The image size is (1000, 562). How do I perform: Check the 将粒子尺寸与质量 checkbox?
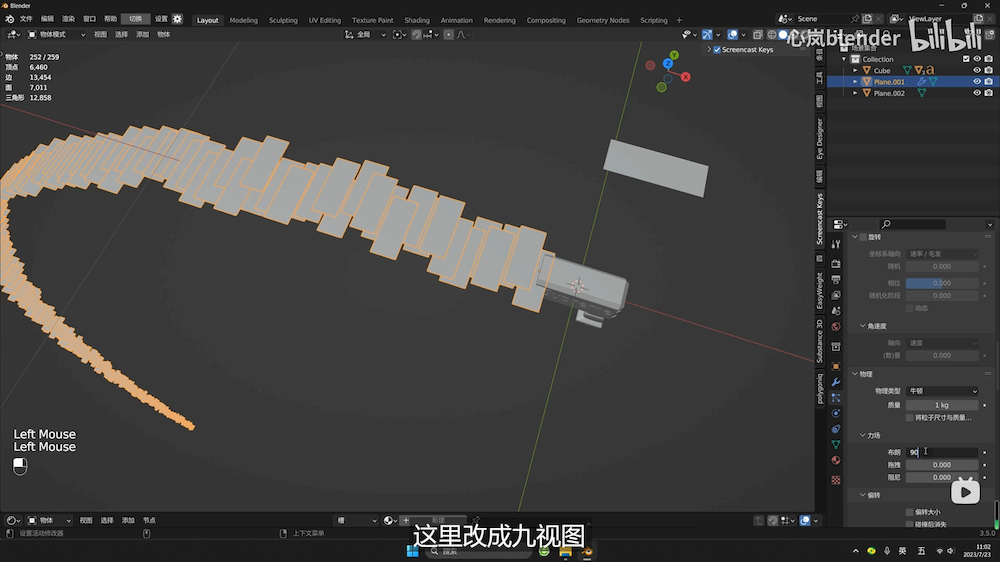(x=909, y=418)
